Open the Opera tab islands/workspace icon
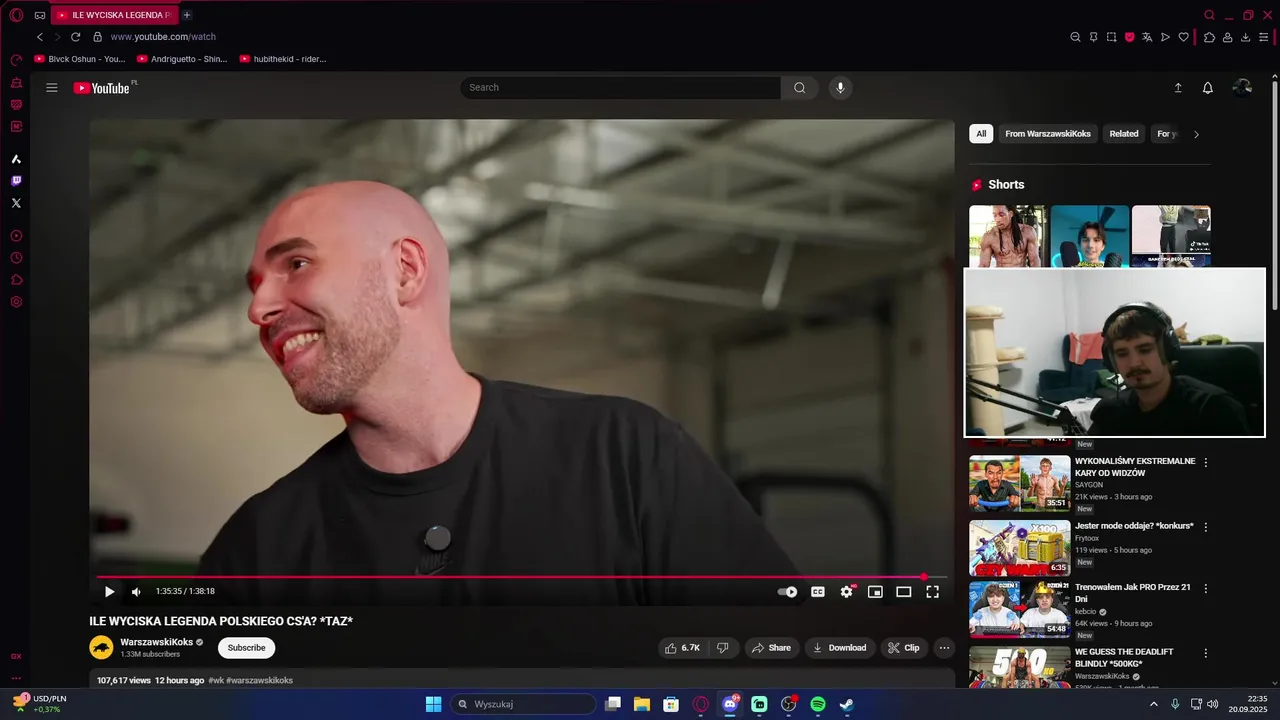Screen dimensions: 1280x720 coord(40,15)
